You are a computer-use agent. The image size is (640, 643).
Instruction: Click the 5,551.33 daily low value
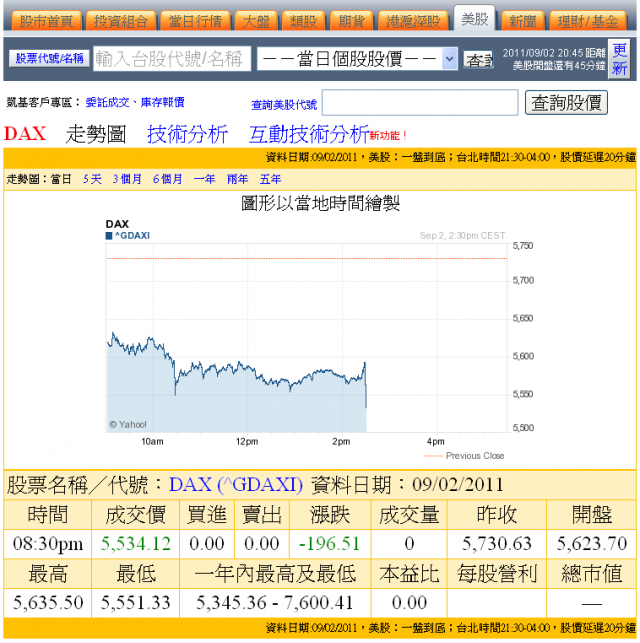tap(135, 603)
